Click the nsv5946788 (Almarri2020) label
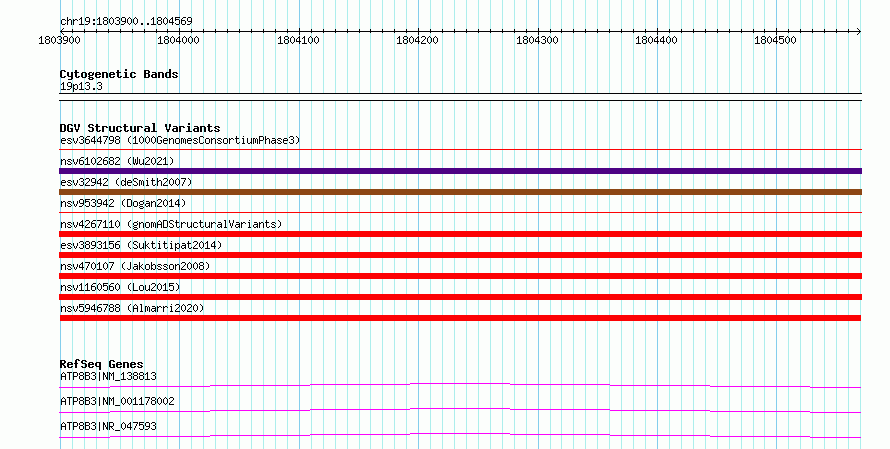Viewport: 890px width, 449px height. 132,308
